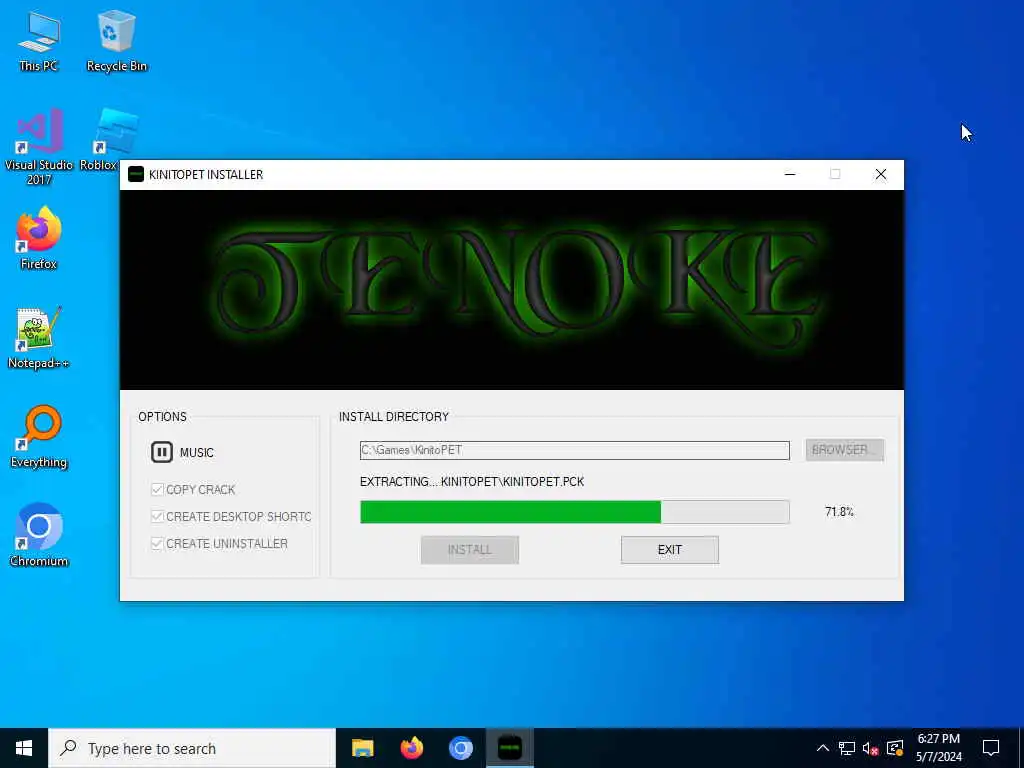Viewport: 1024px width, 768px height.
Task: Select the Firefox desktop shortcut
Action: click(x=39, y=238)
